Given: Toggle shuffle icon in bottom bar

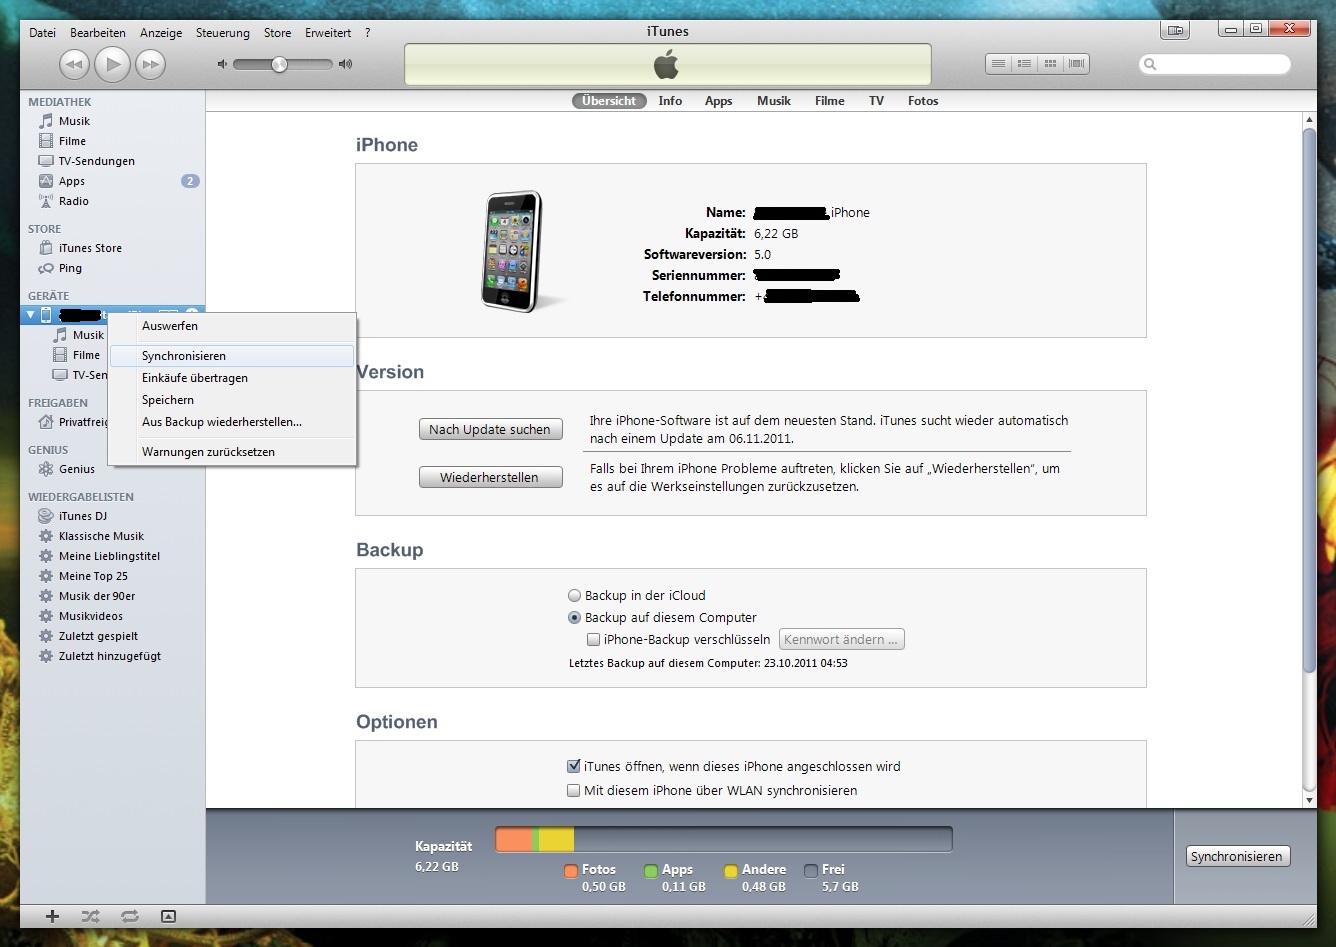Looking at the screenshot, I should [90, 916].
